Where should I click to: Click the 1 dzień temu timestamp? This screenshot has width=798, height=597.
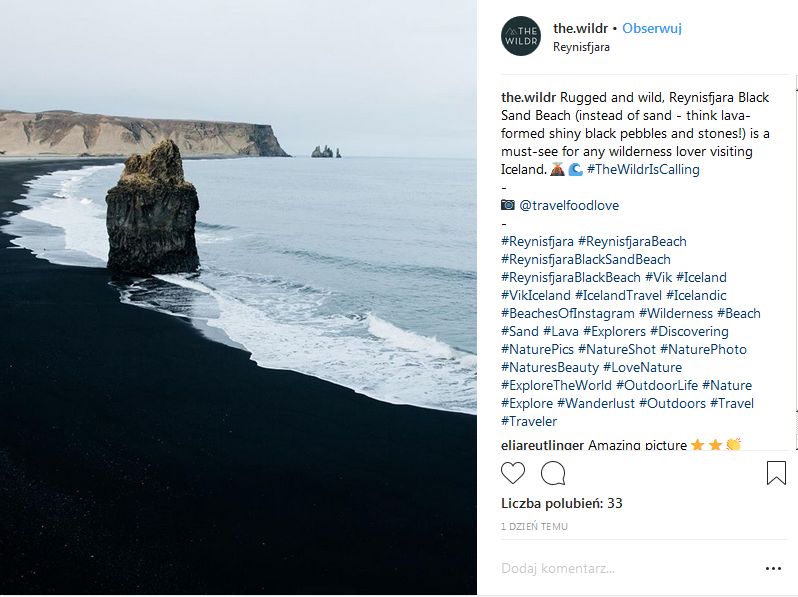click(x=535, y=525)
